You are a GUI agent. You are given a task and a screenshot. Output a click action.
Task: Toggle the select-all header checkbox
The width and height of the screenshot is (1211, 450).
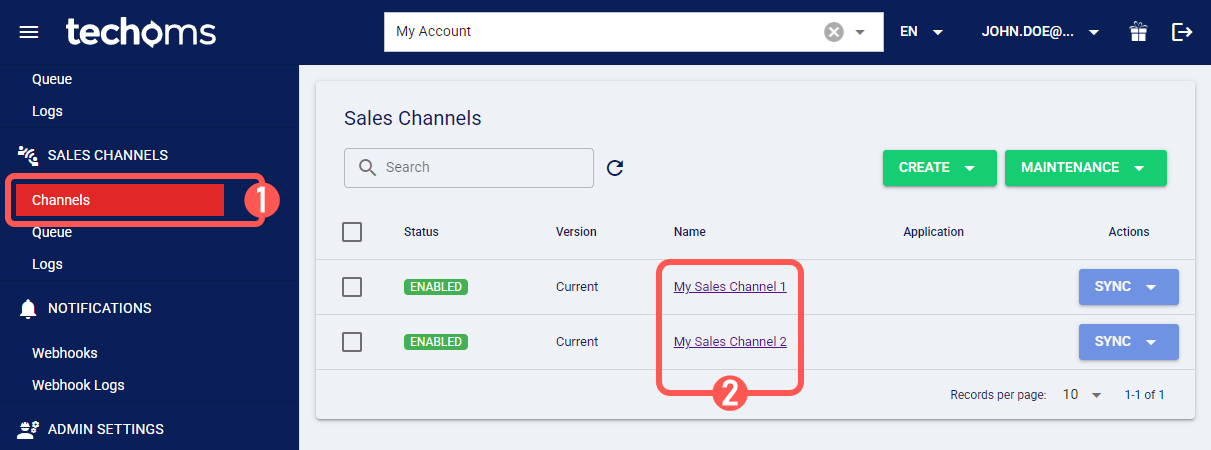tap(352, 232)
